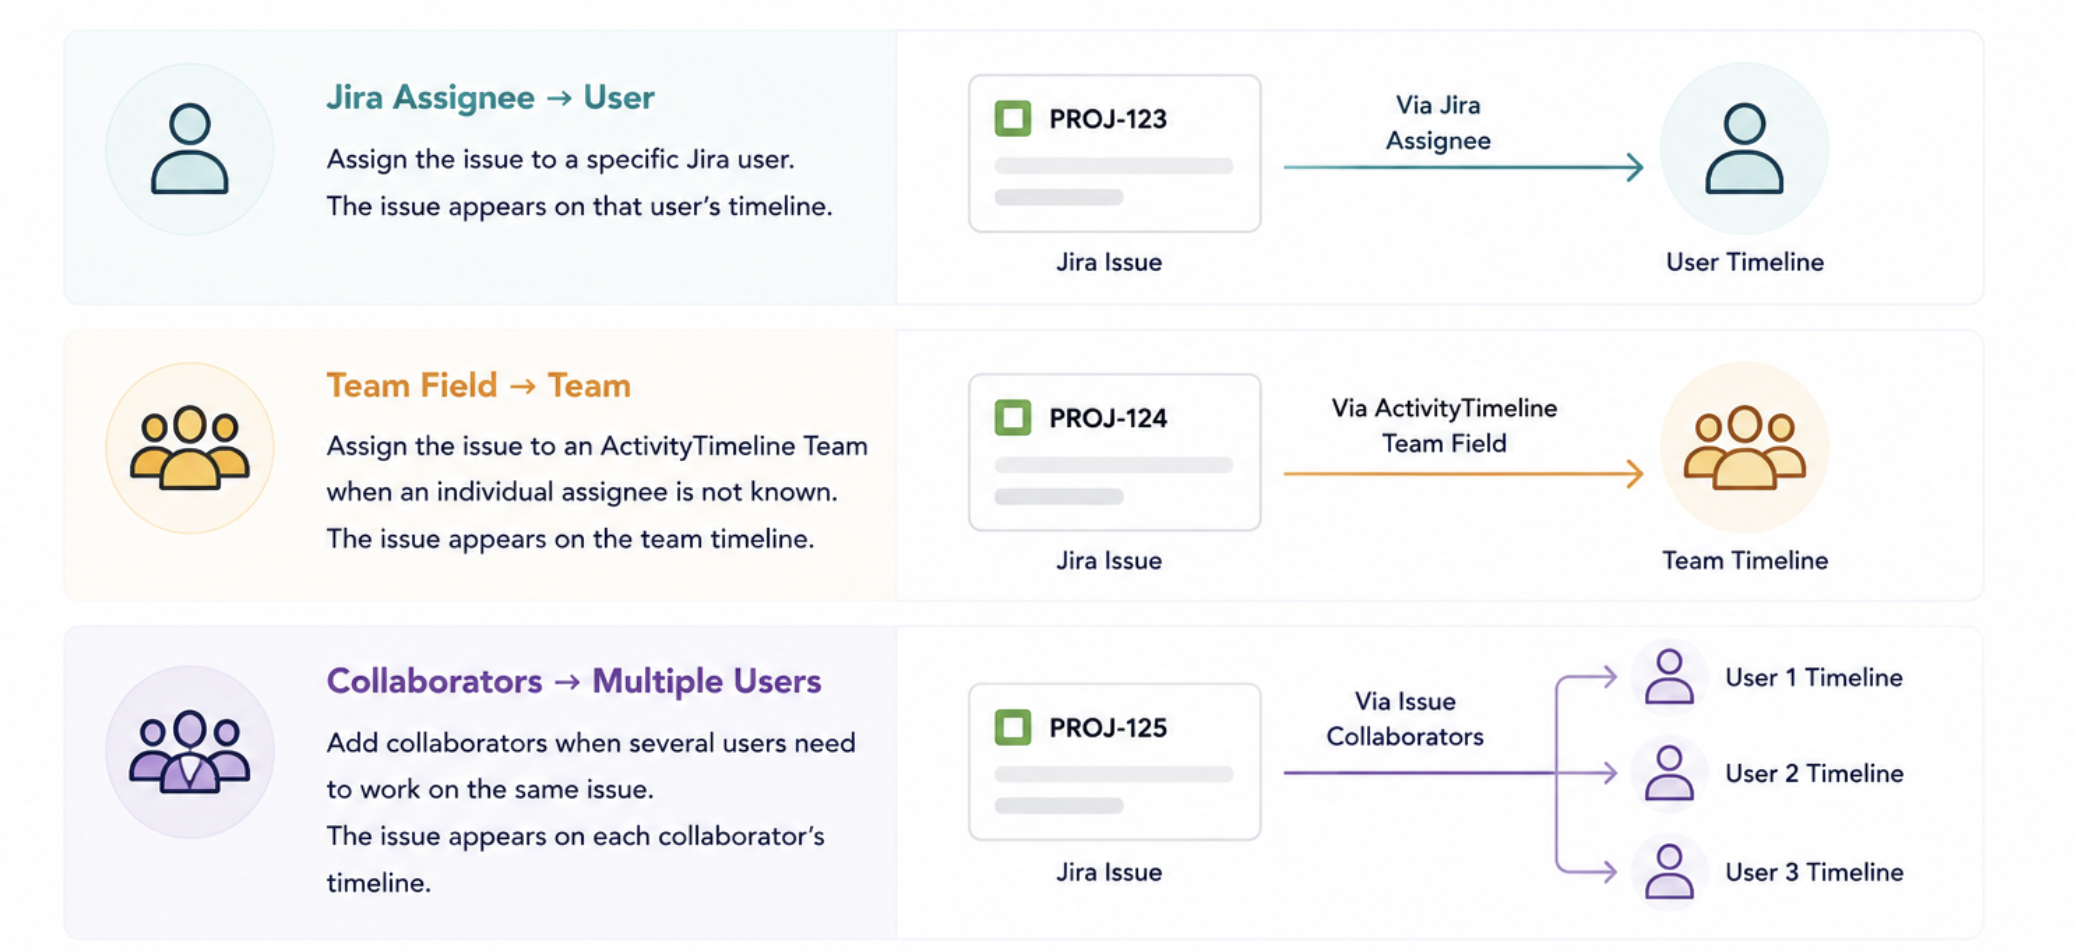Select the "Team Field → Team" heading

pos(478,385)
